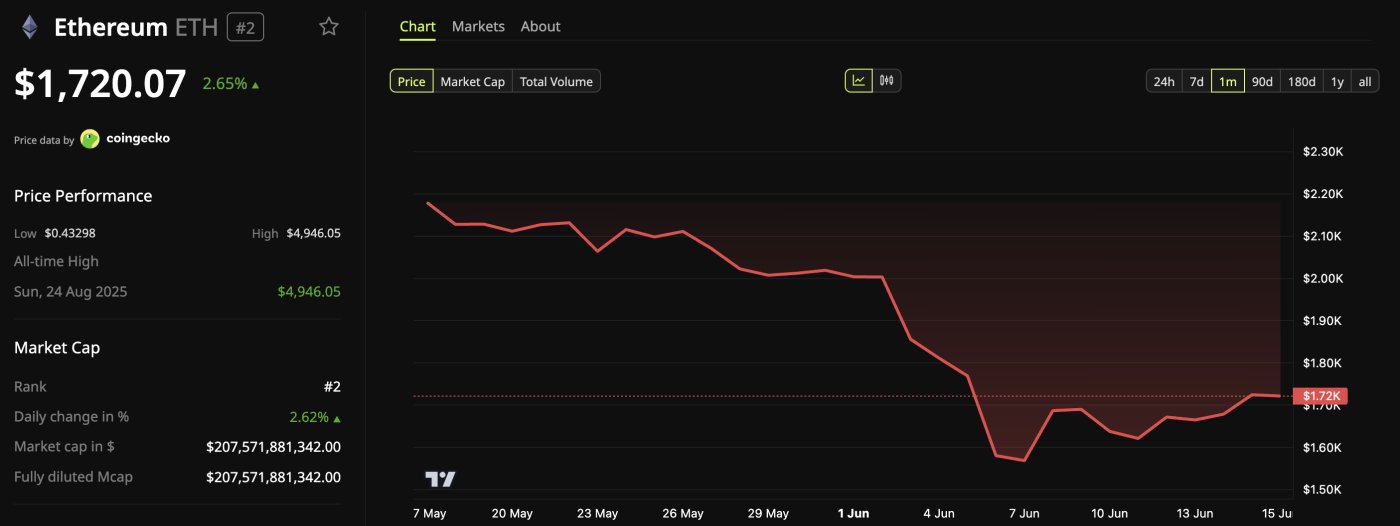Set chart range to 24h
1400x526 pixels.
point(1164,81)
